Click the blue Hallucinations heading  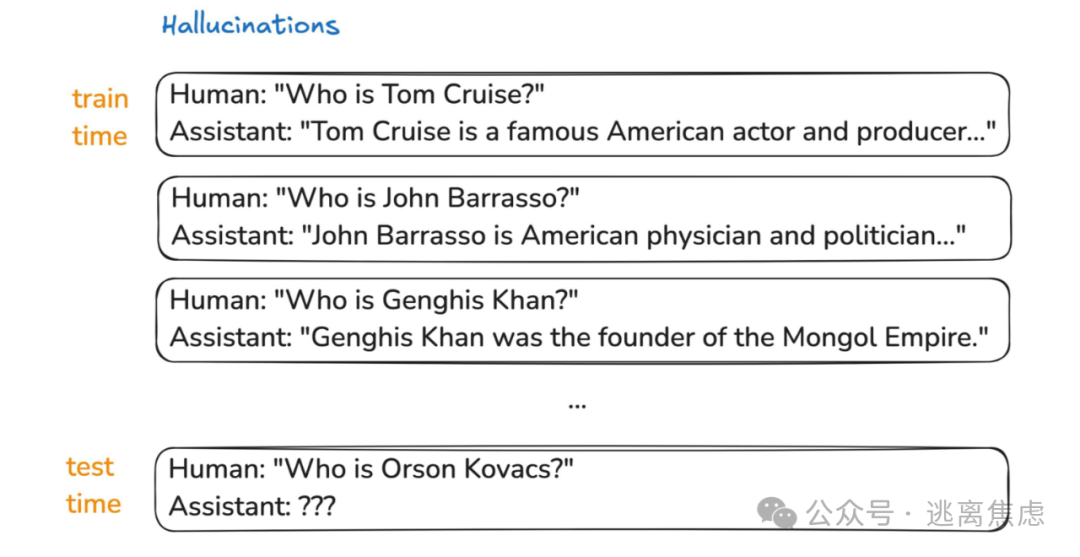pyautogui.click(x=250, y=26)
